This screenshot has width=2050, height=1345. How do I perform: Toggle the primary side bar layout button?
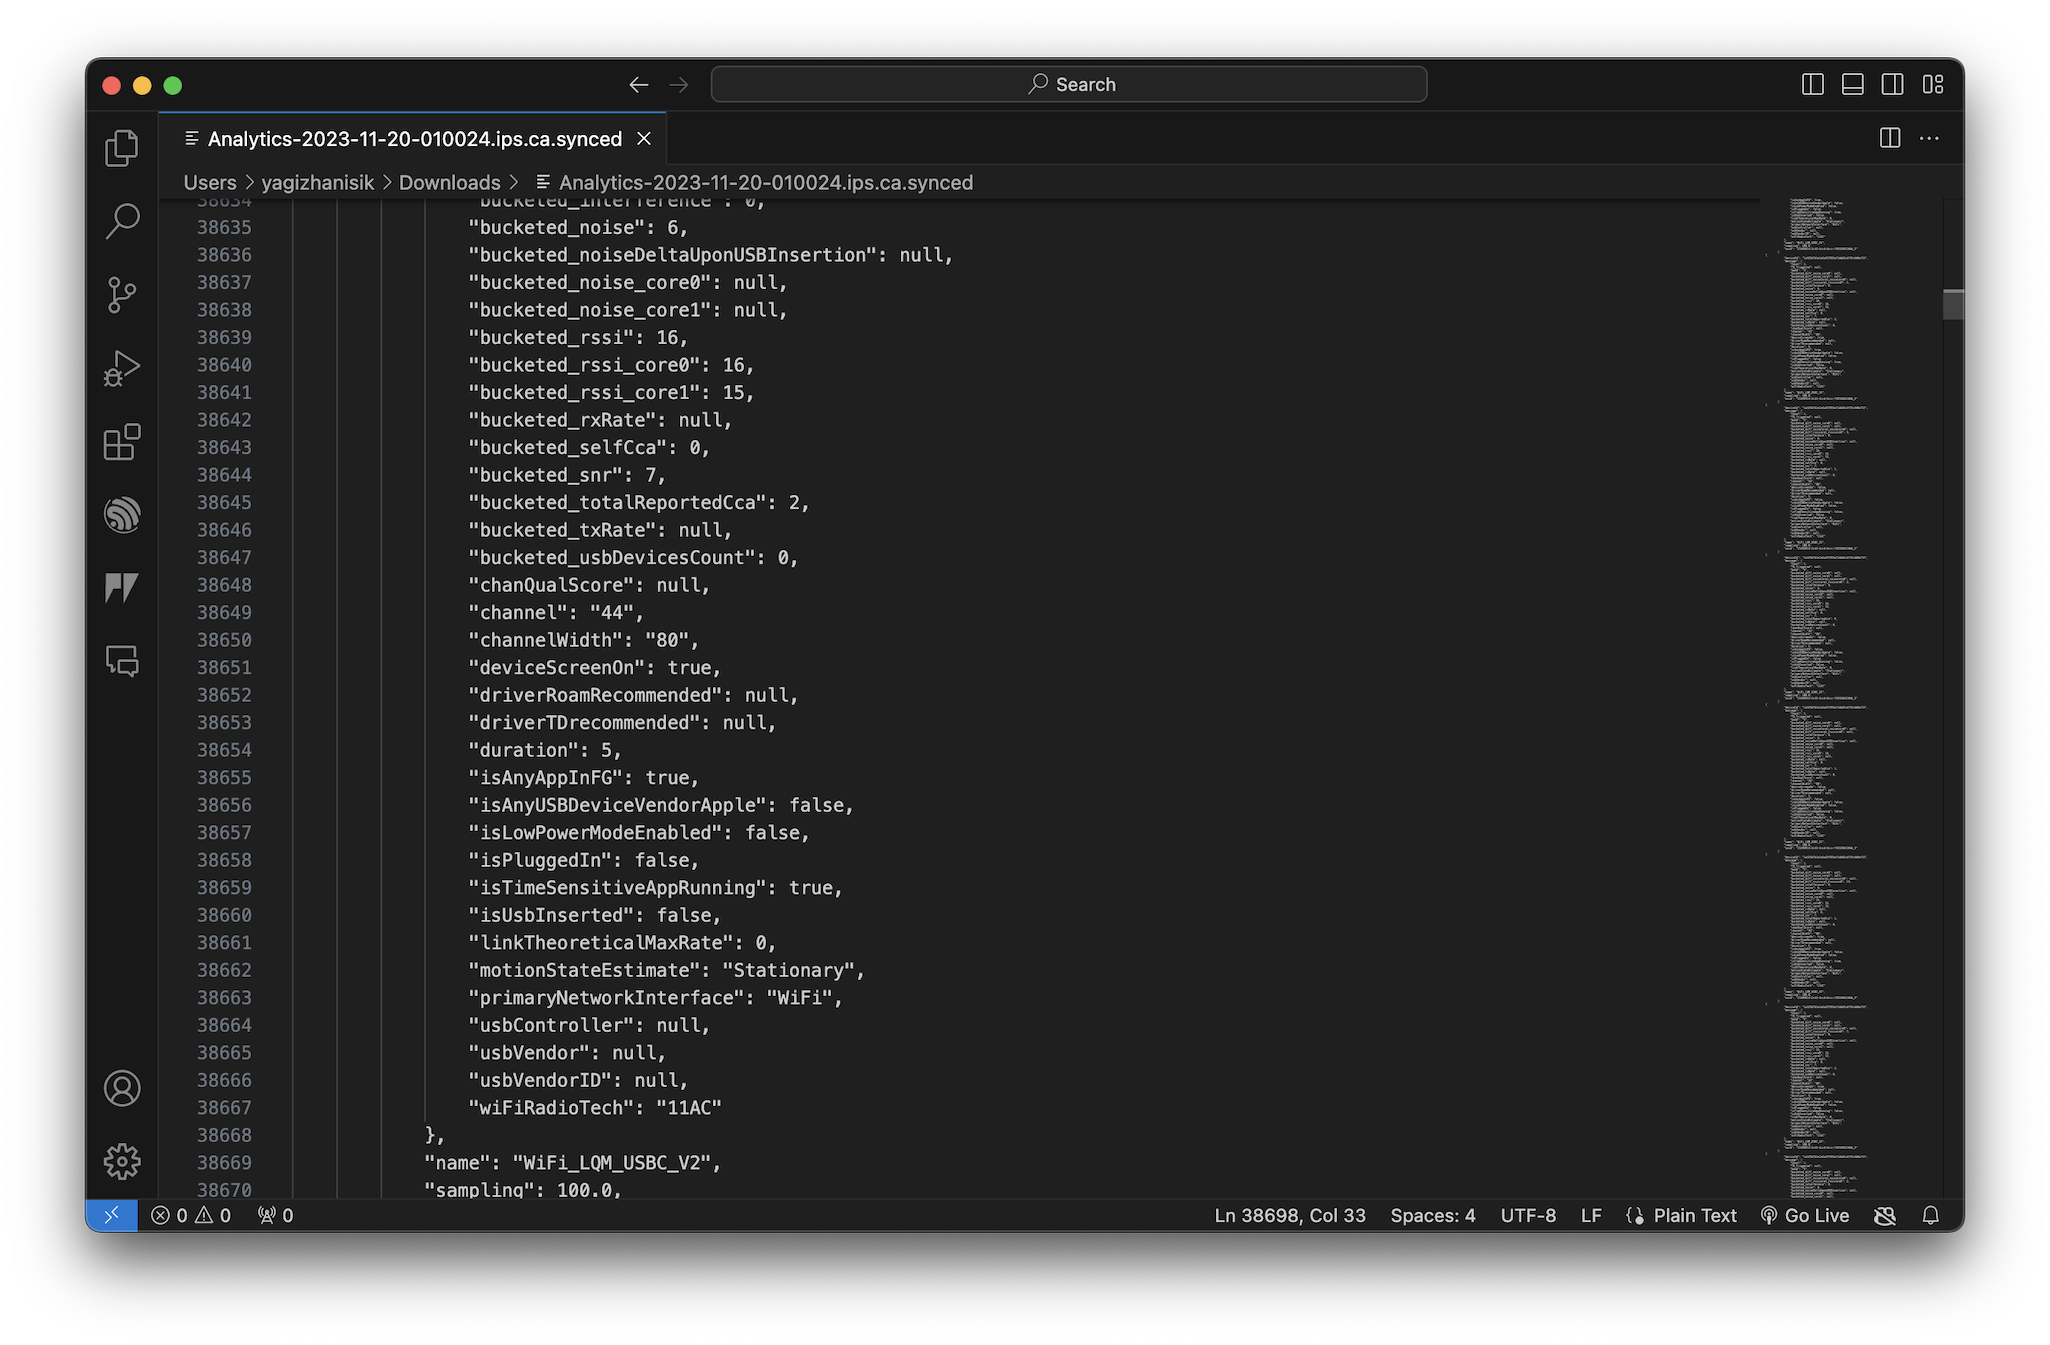(1812, 85)
